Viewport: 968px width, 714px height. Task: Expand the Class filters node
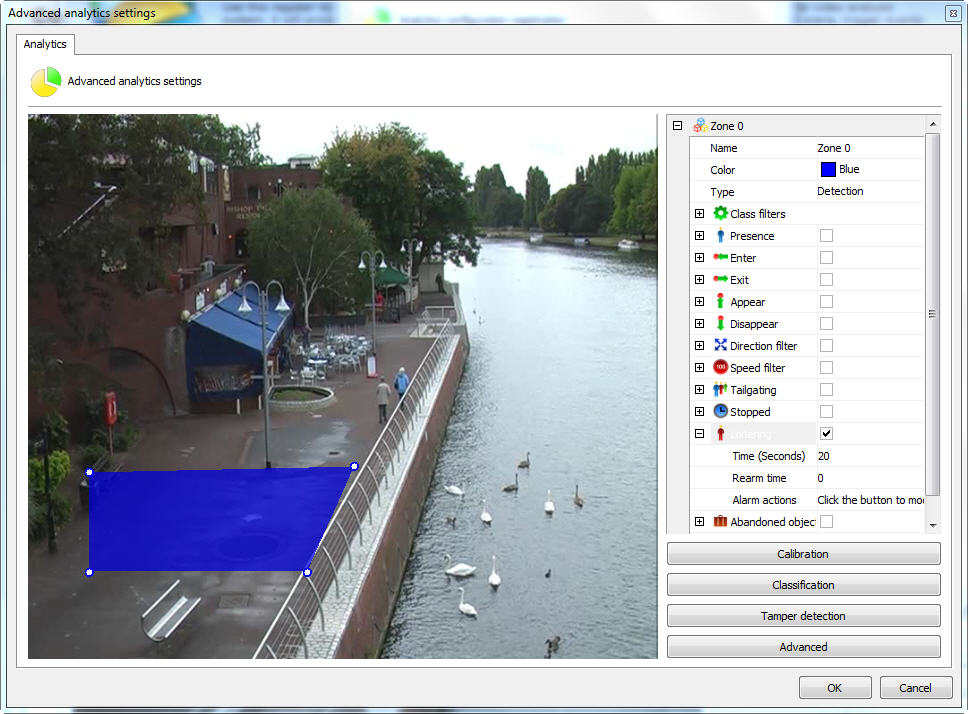tap(699, 214)
